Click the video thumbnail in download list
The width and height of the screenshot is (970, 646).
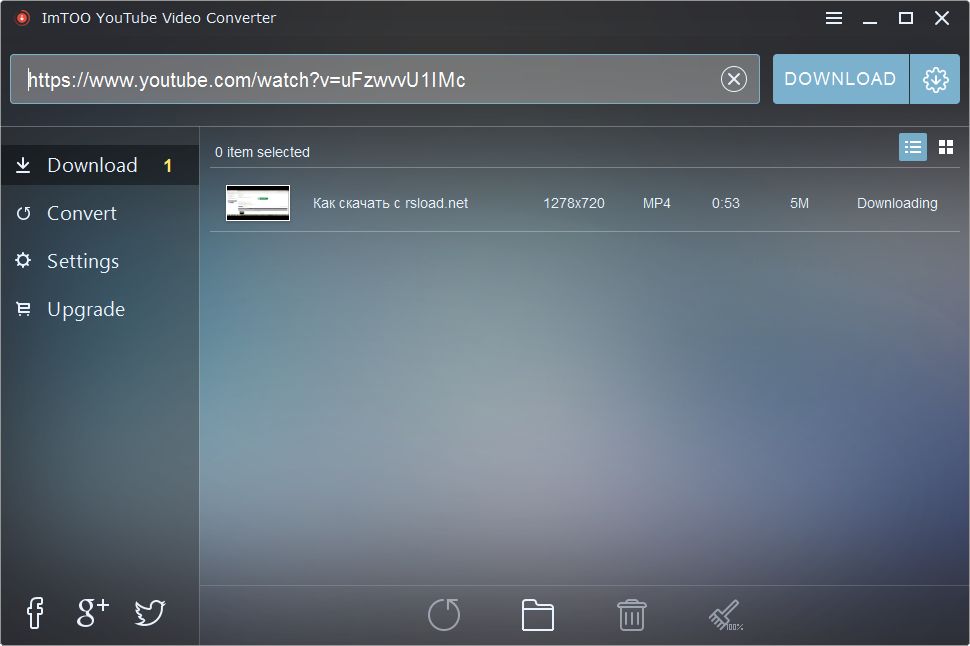click(x=257, y=202)
